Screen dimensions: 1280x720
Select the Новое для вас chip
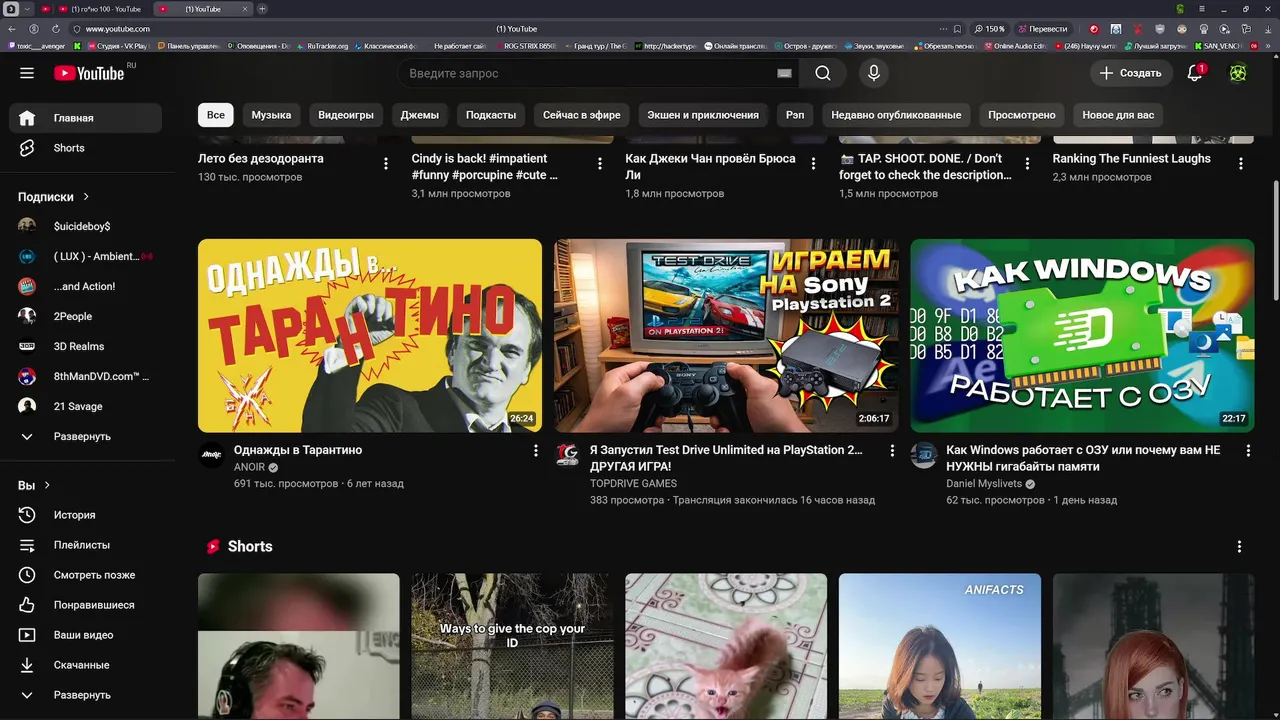tap(1118, 115)
